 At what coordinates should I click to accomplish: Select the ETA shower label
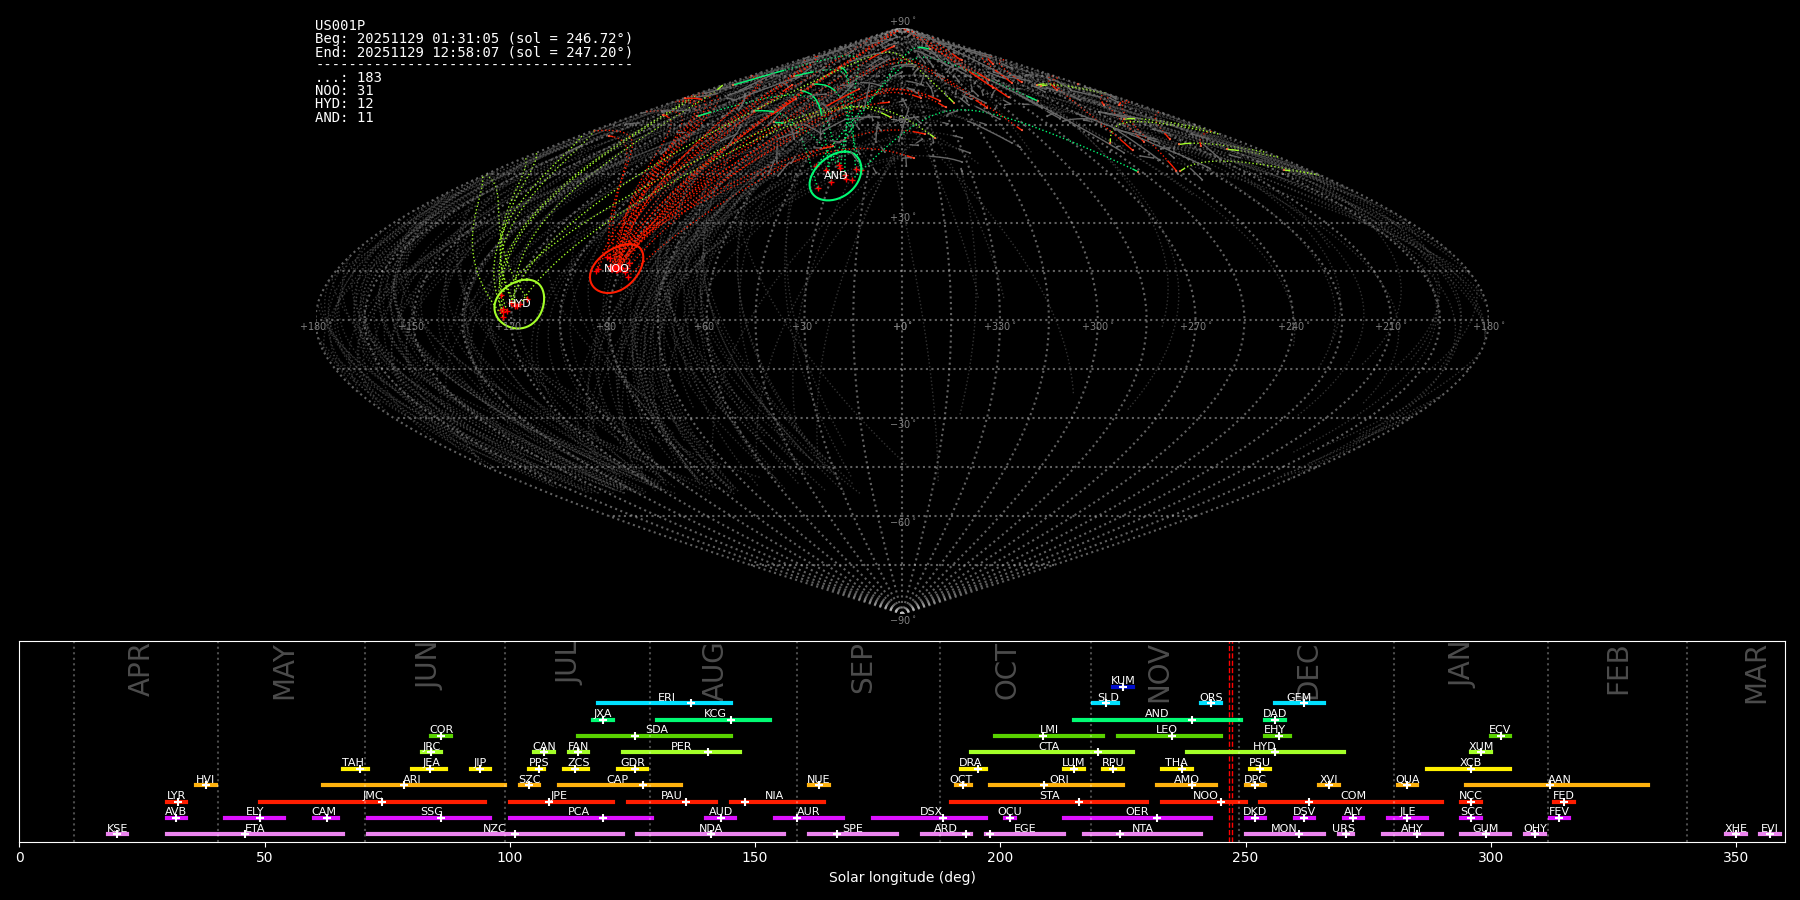click(255, 829)
